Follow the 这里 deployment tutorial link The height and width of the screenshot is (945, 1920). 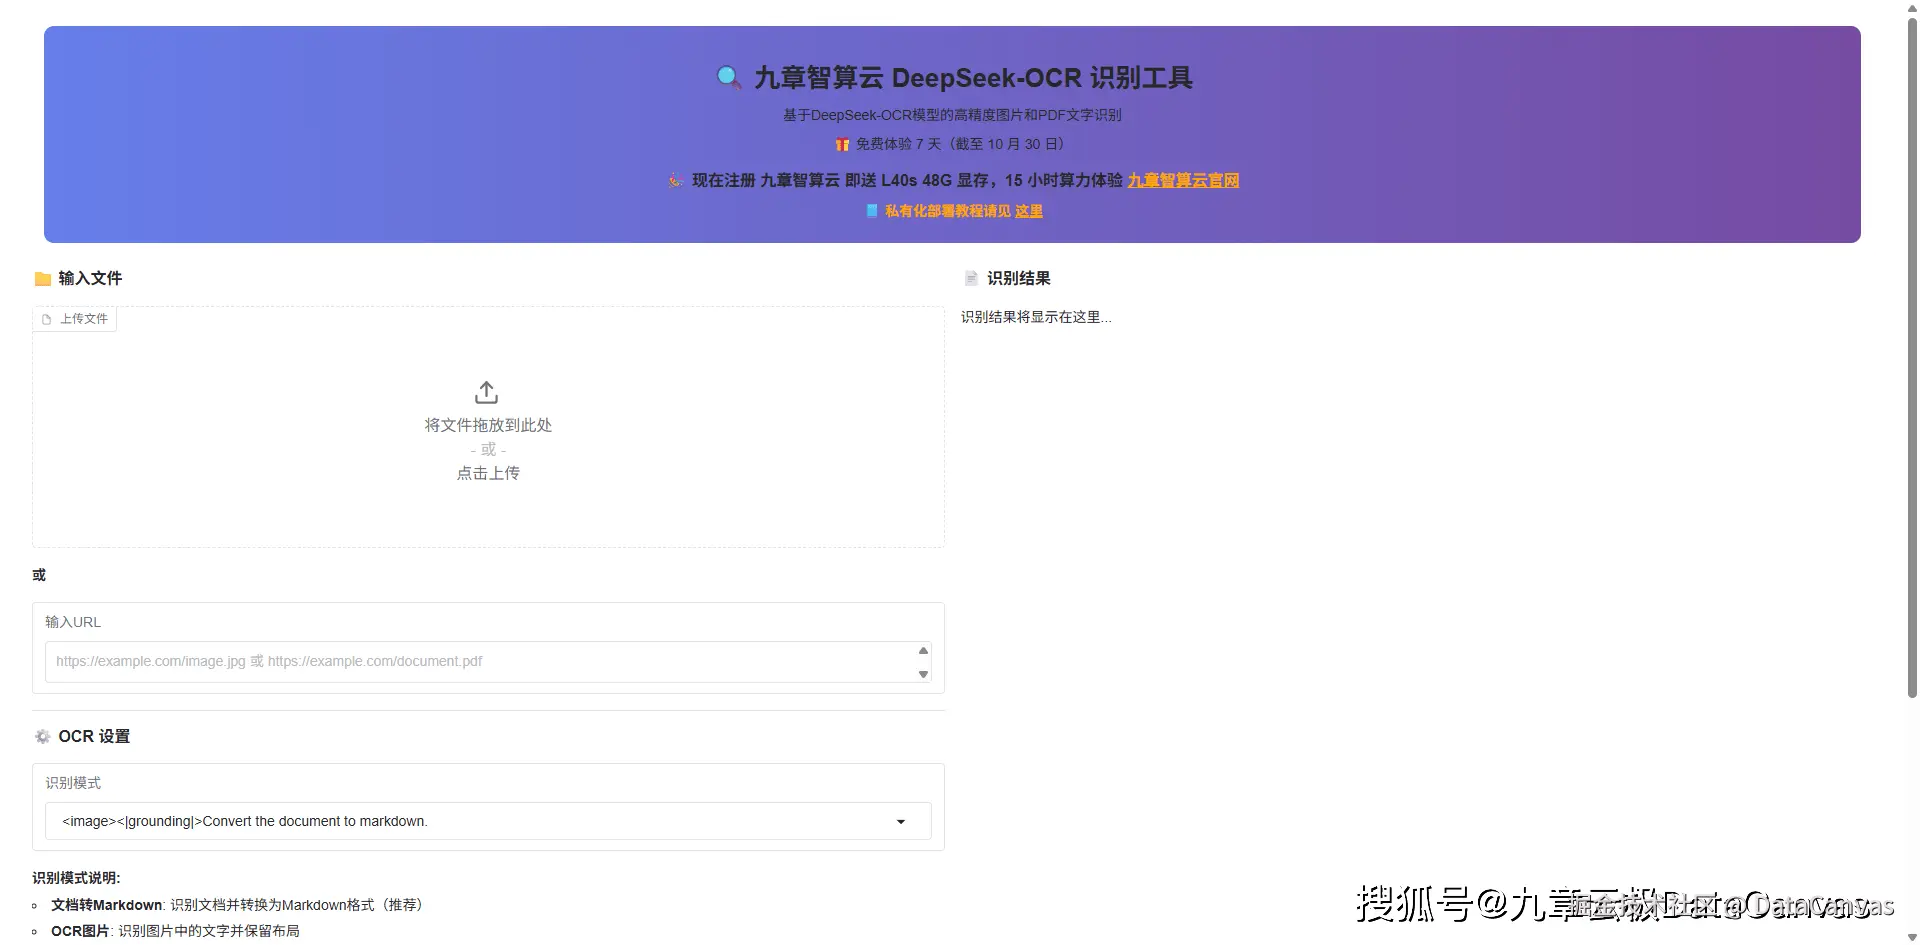click(1029, 211)
